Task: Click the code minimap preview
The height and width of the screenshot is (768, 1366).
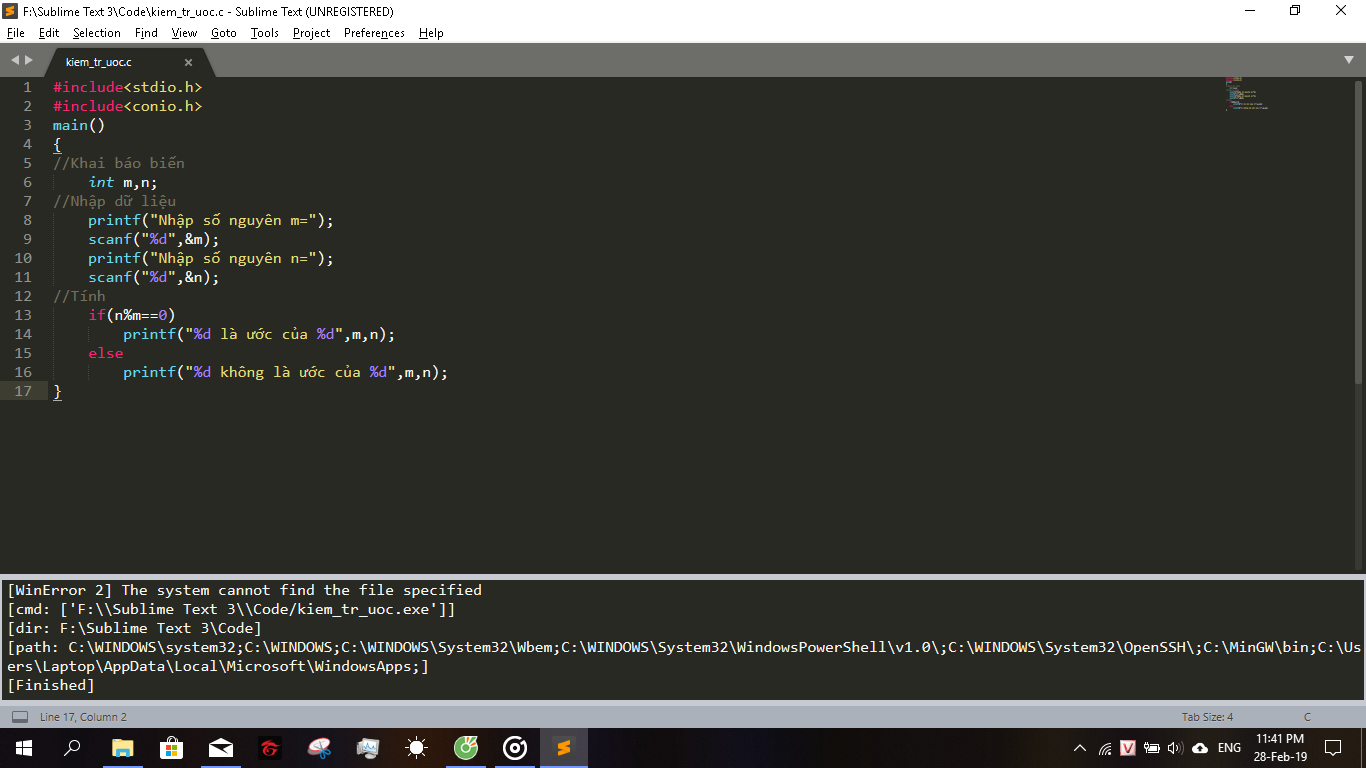Action: pyautogui.click(x=1246, y=93)
